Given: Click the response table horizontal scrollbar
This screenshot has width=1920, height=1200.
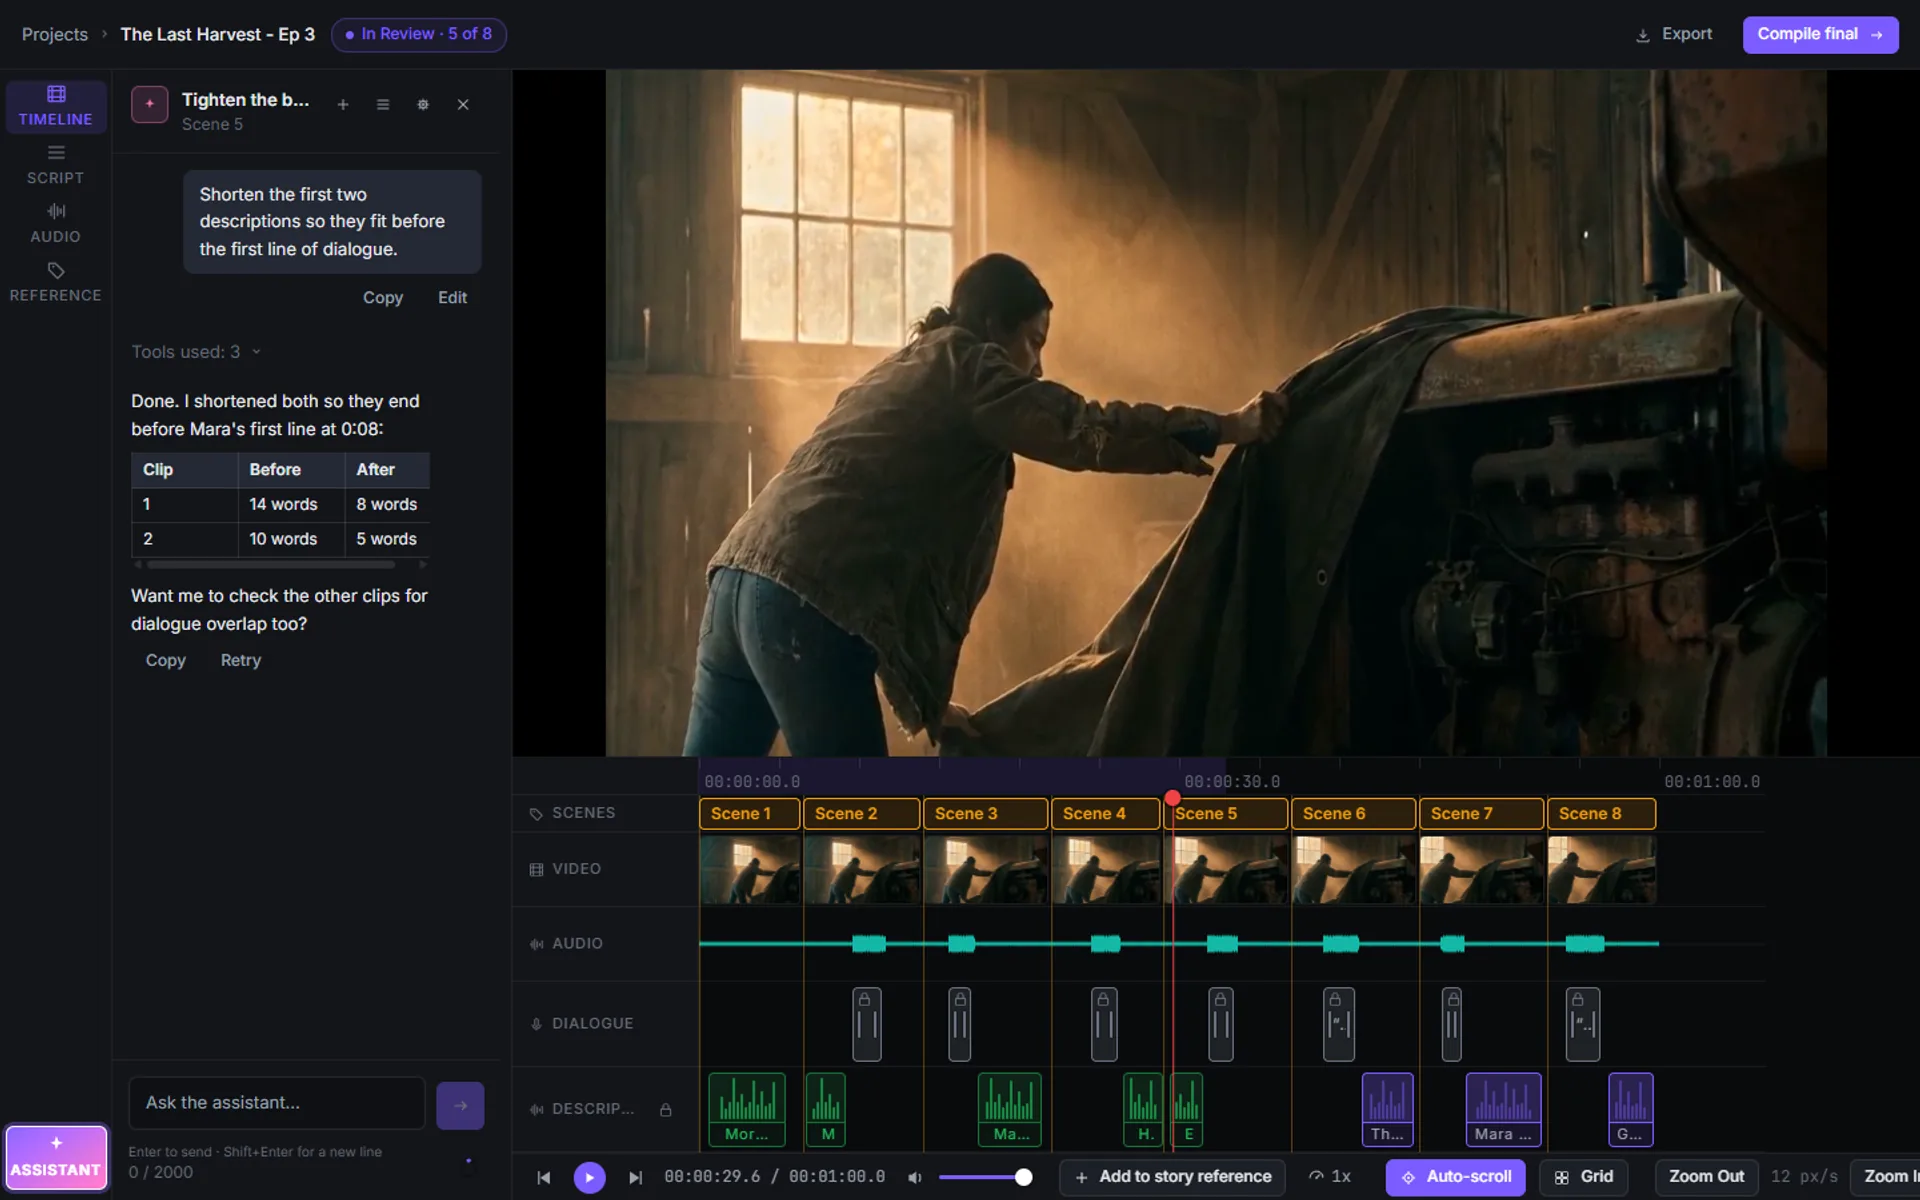Looking at the screenshot, I should 271,565.
